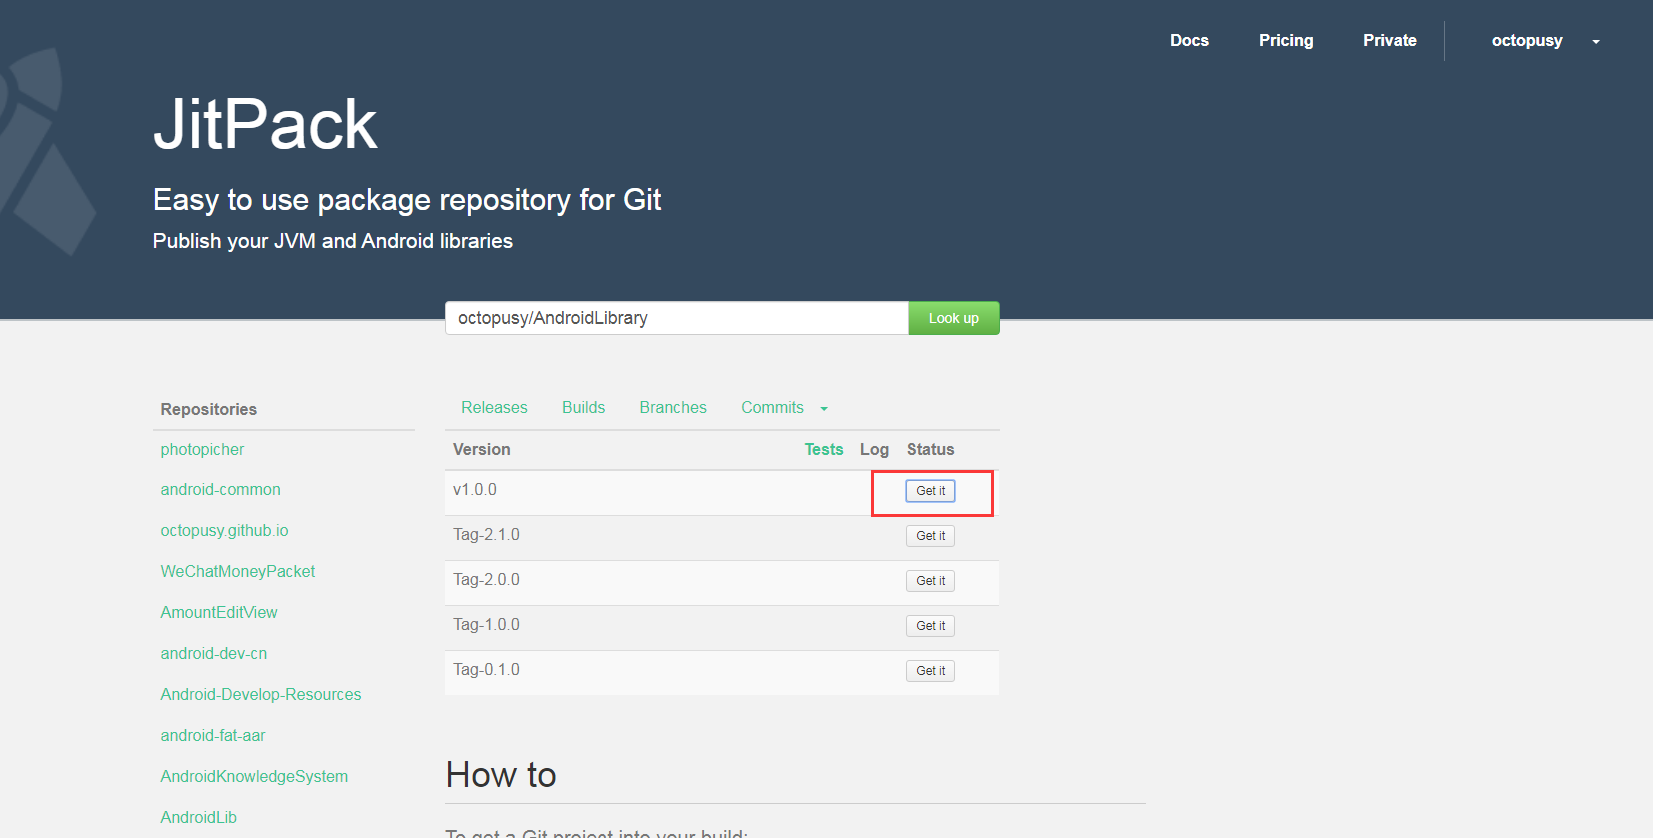Select the Tag-0.1.0 version text

pos(486,669)
